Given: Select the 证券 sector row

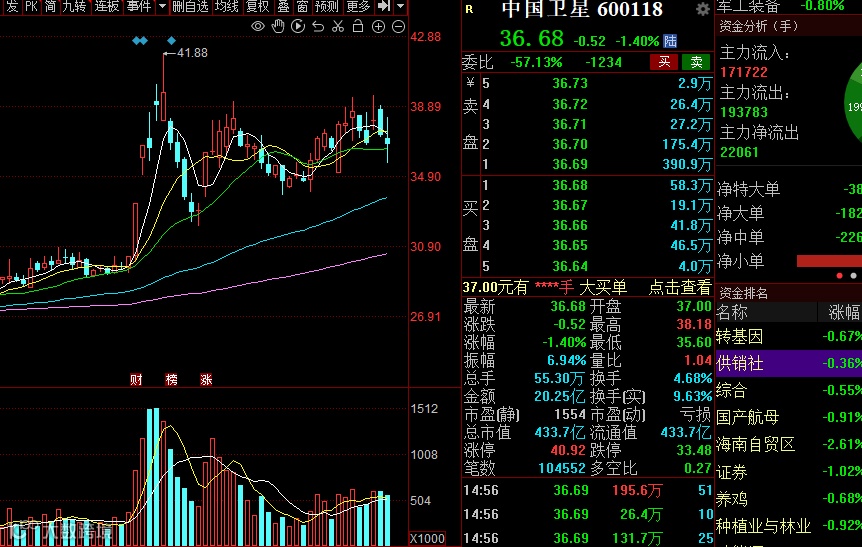Looking at the screenshot, I should 788,472.
